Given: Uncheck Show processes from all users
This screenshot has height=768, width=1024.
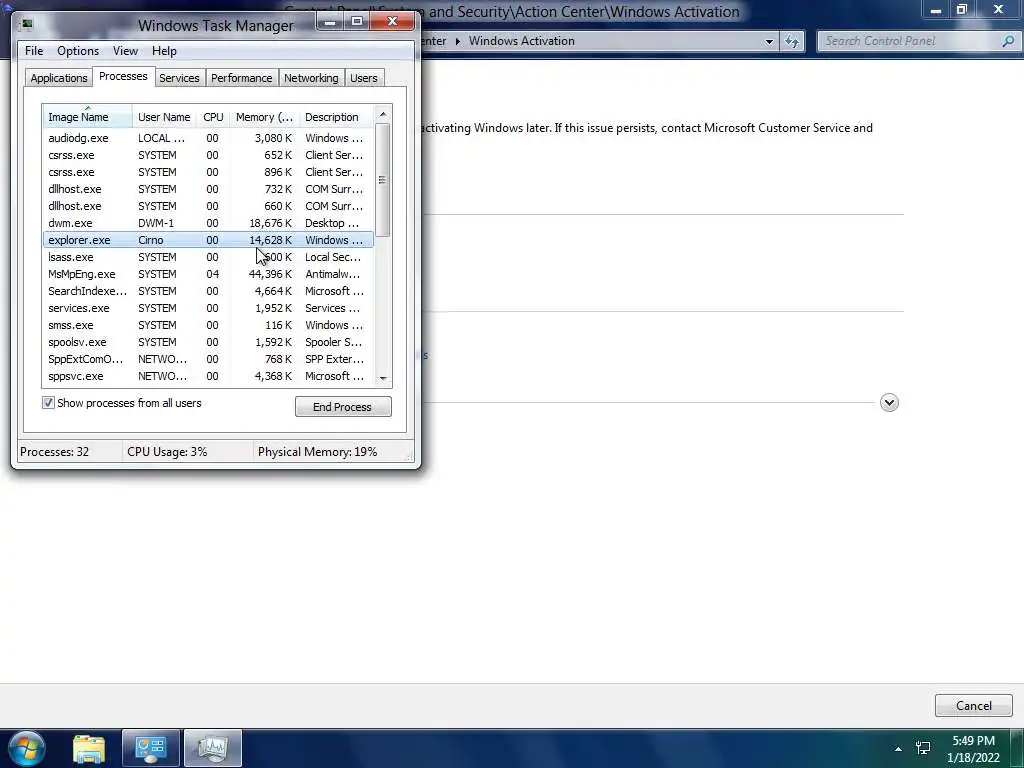Looking at the screenshot, I should click(x=48, y=403).
